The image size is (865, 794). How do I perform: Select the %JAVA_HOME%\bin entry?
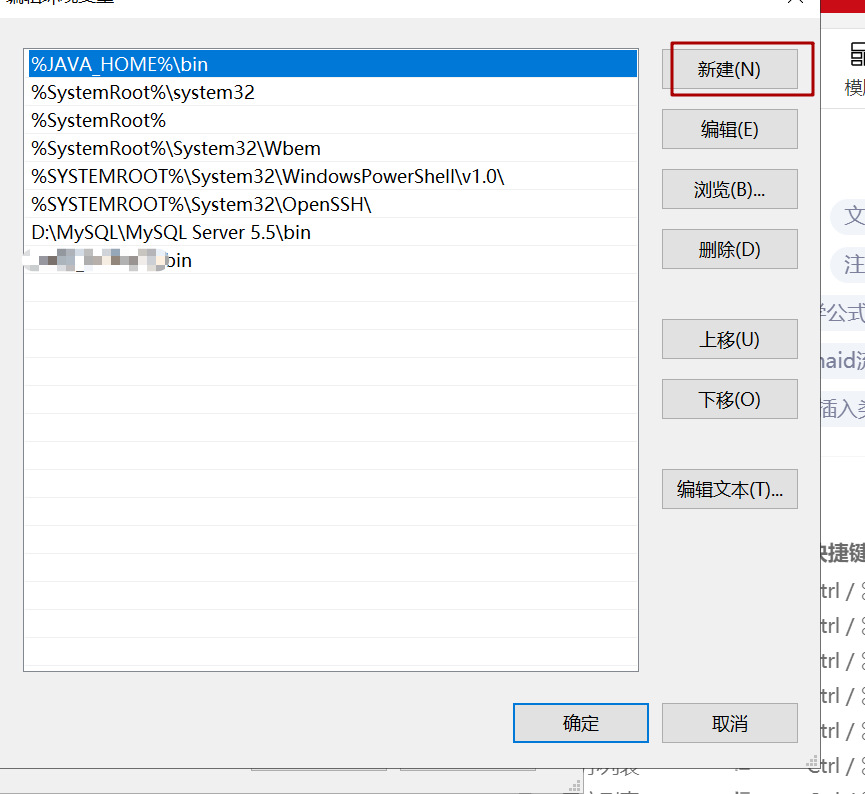pyautogui.click(x=331, y=64)
